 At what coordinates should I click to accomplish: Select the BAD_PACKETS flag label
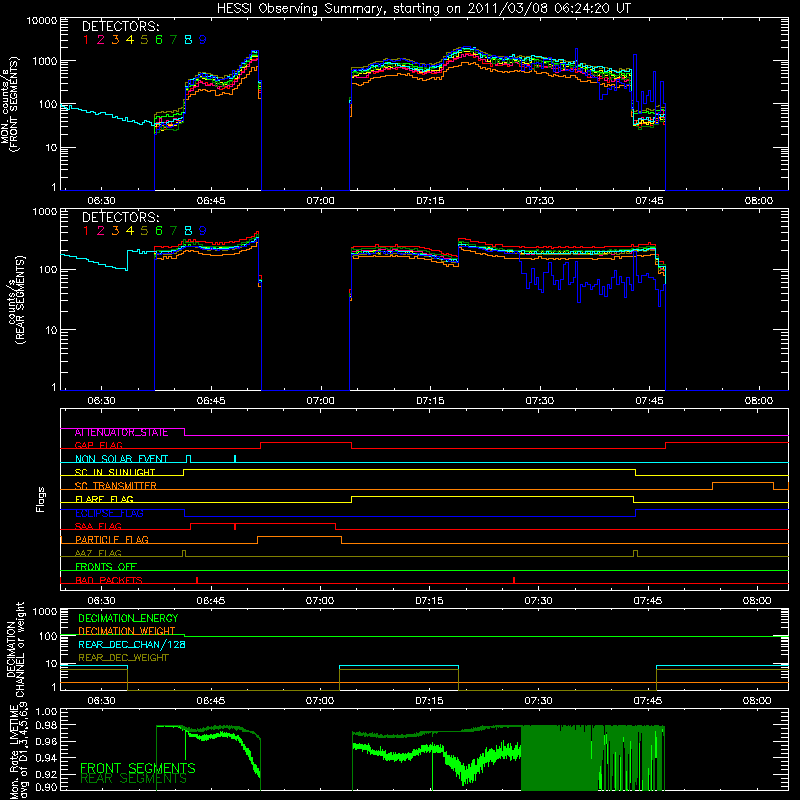tap(109, 580)
